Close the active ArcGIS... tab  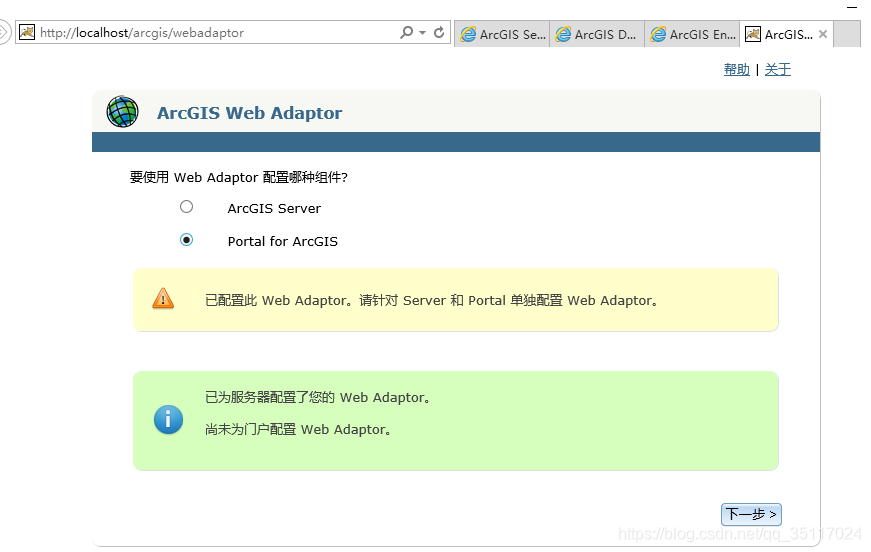coord(823,34)
